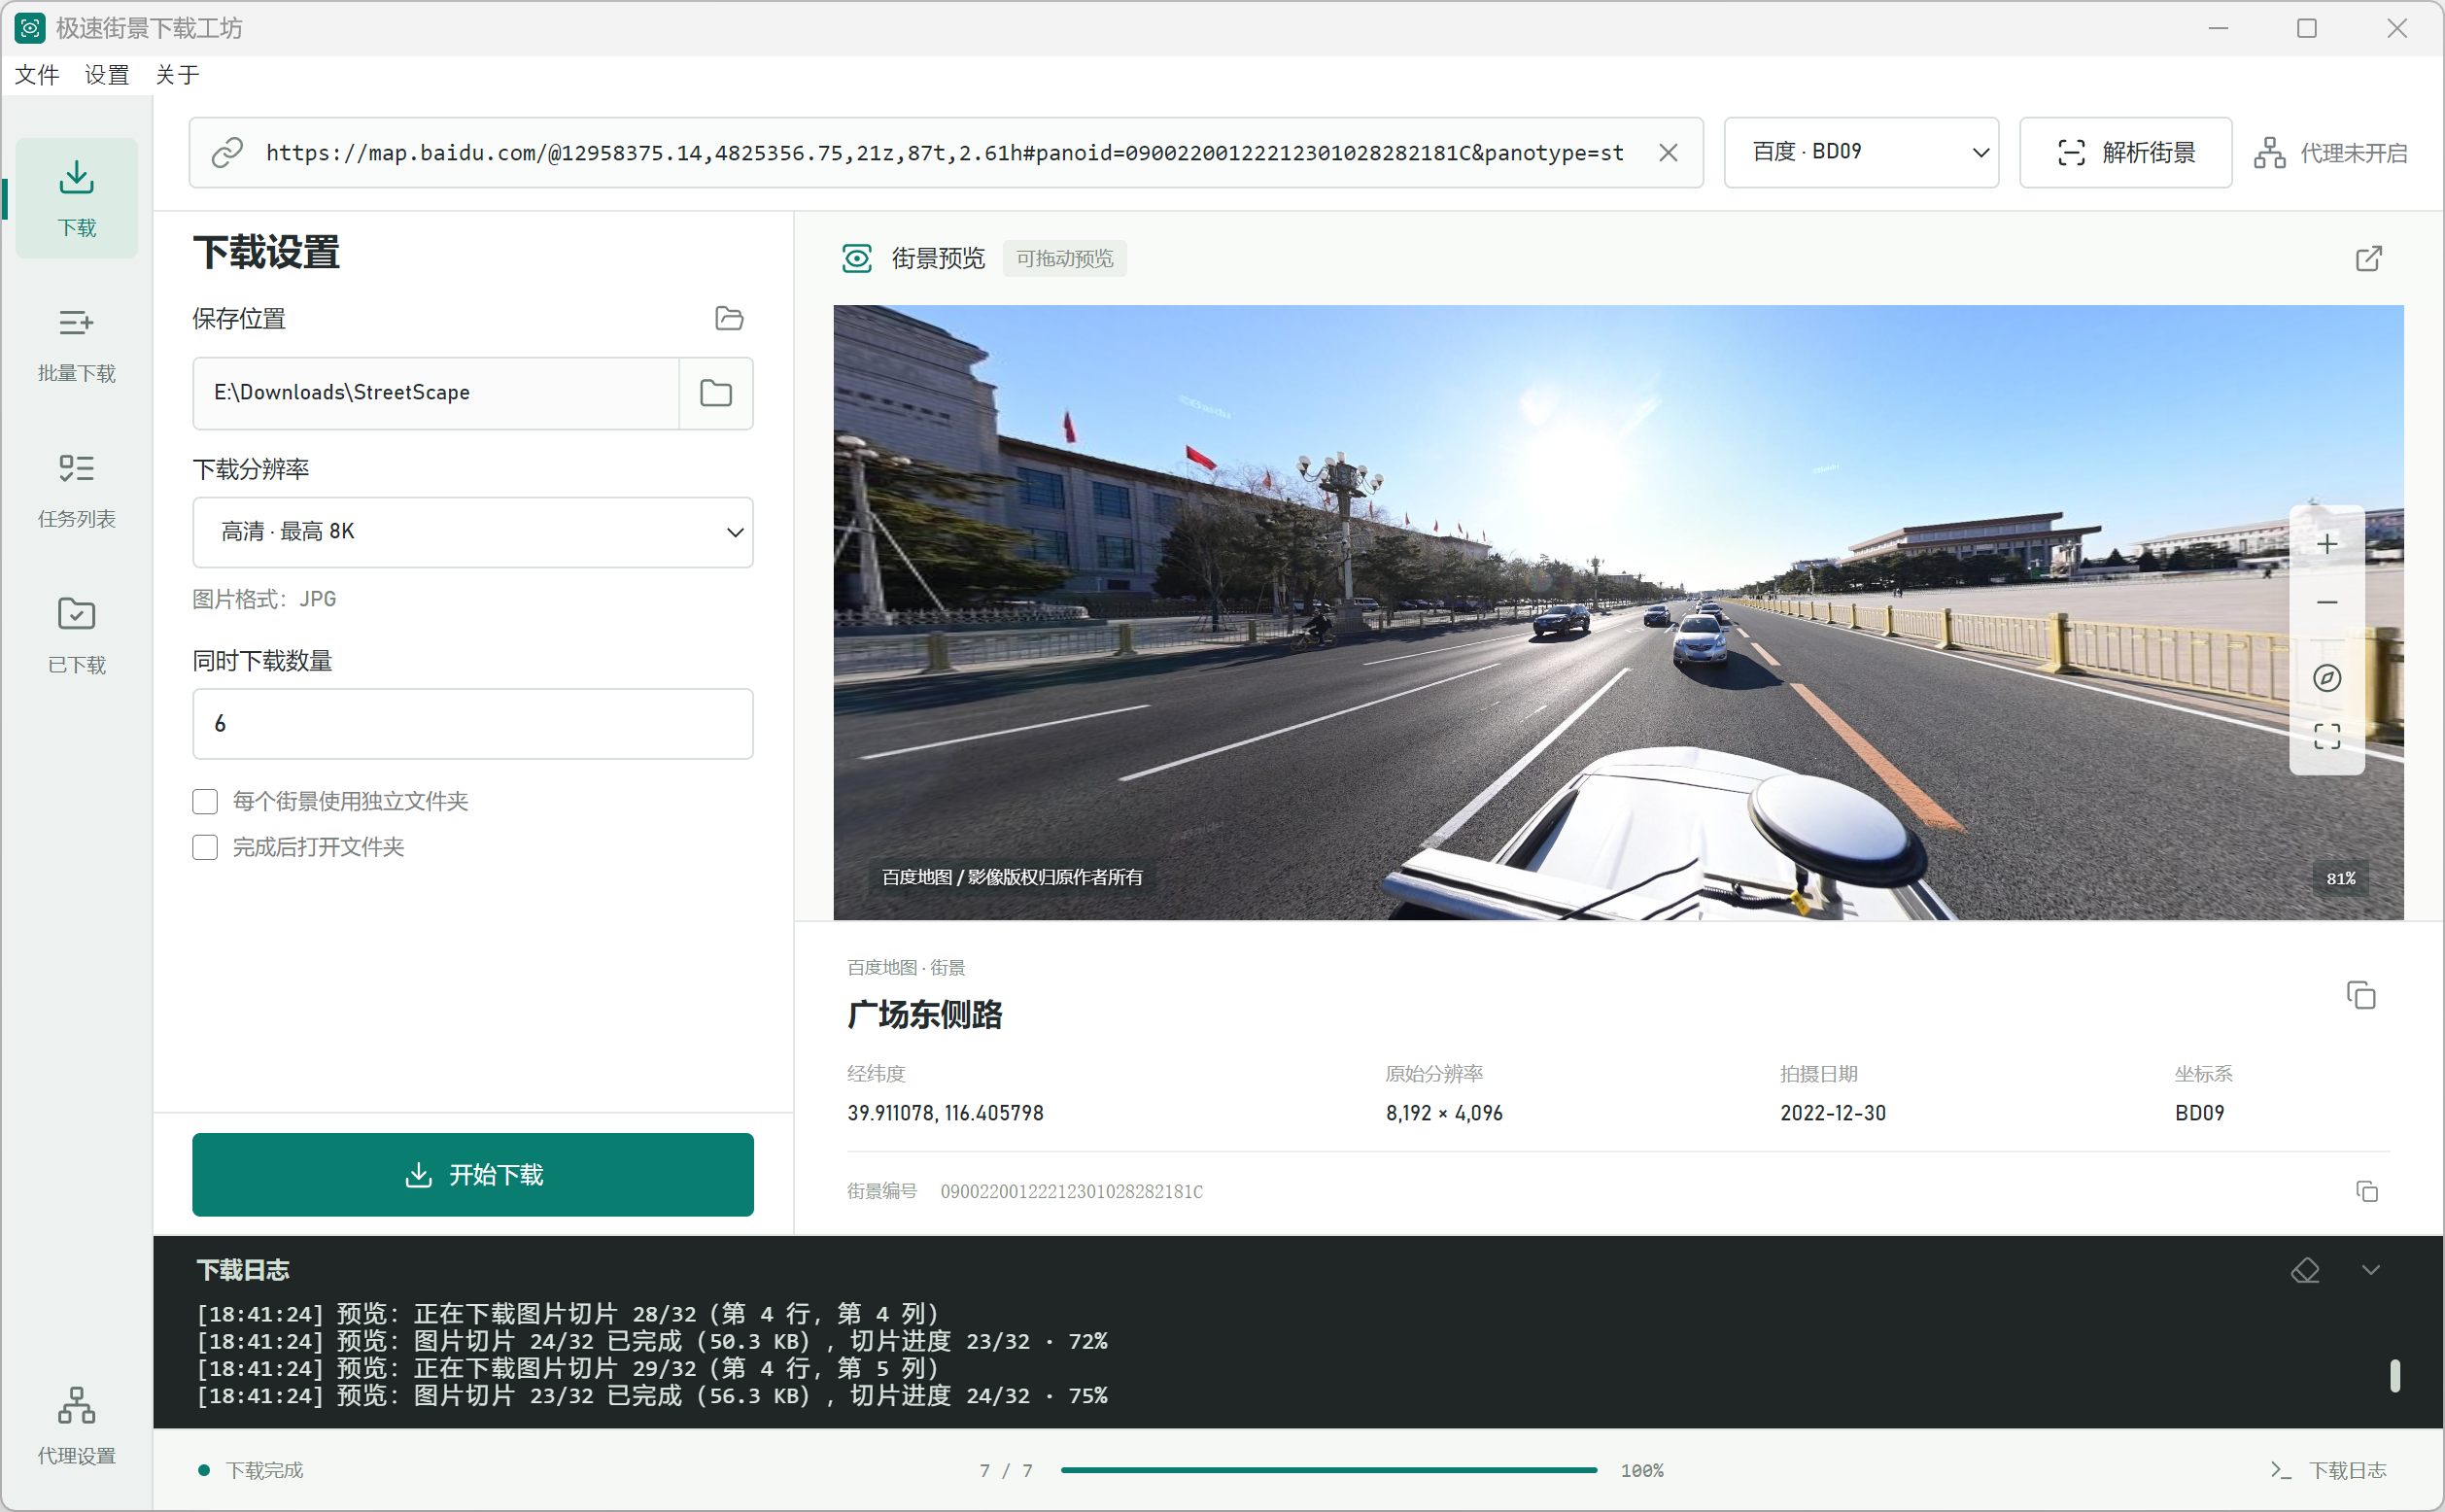Viewport: 2445px width, 1512px height.
Task: Clear the URL with the X icon
Action: coord(1668,153)
